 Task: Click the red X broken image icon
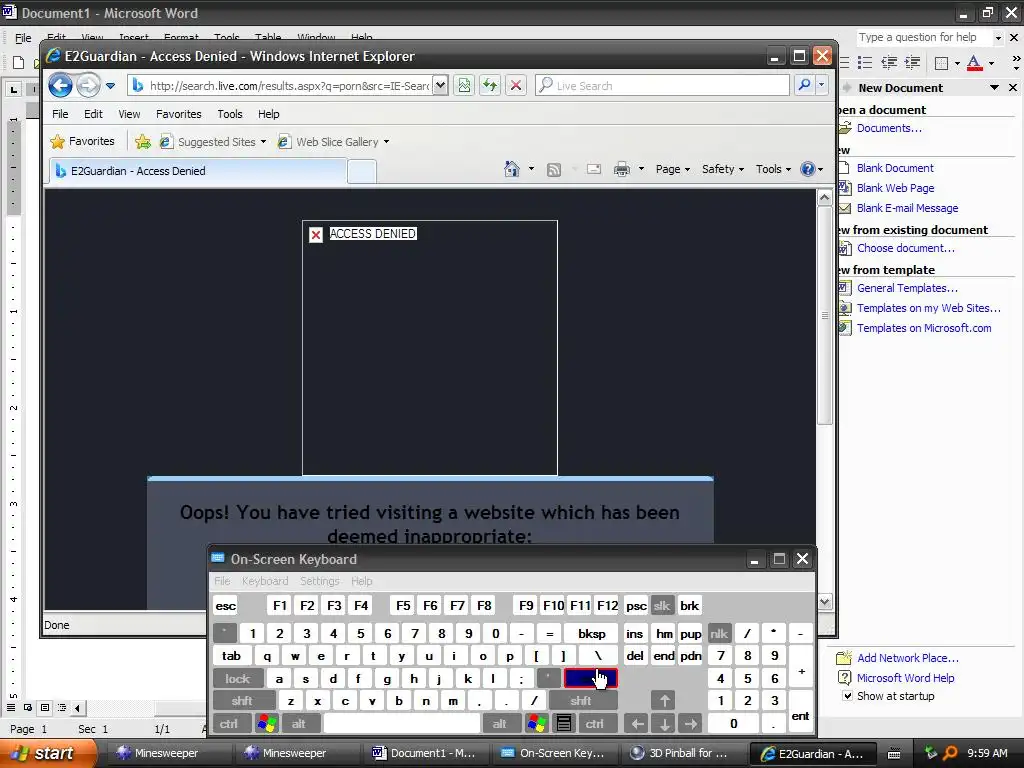316,234
